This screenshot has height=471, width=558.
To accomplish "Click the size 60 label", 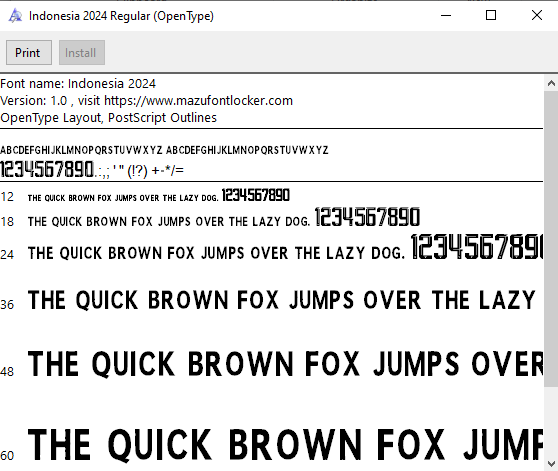I will tap(7, 455).
